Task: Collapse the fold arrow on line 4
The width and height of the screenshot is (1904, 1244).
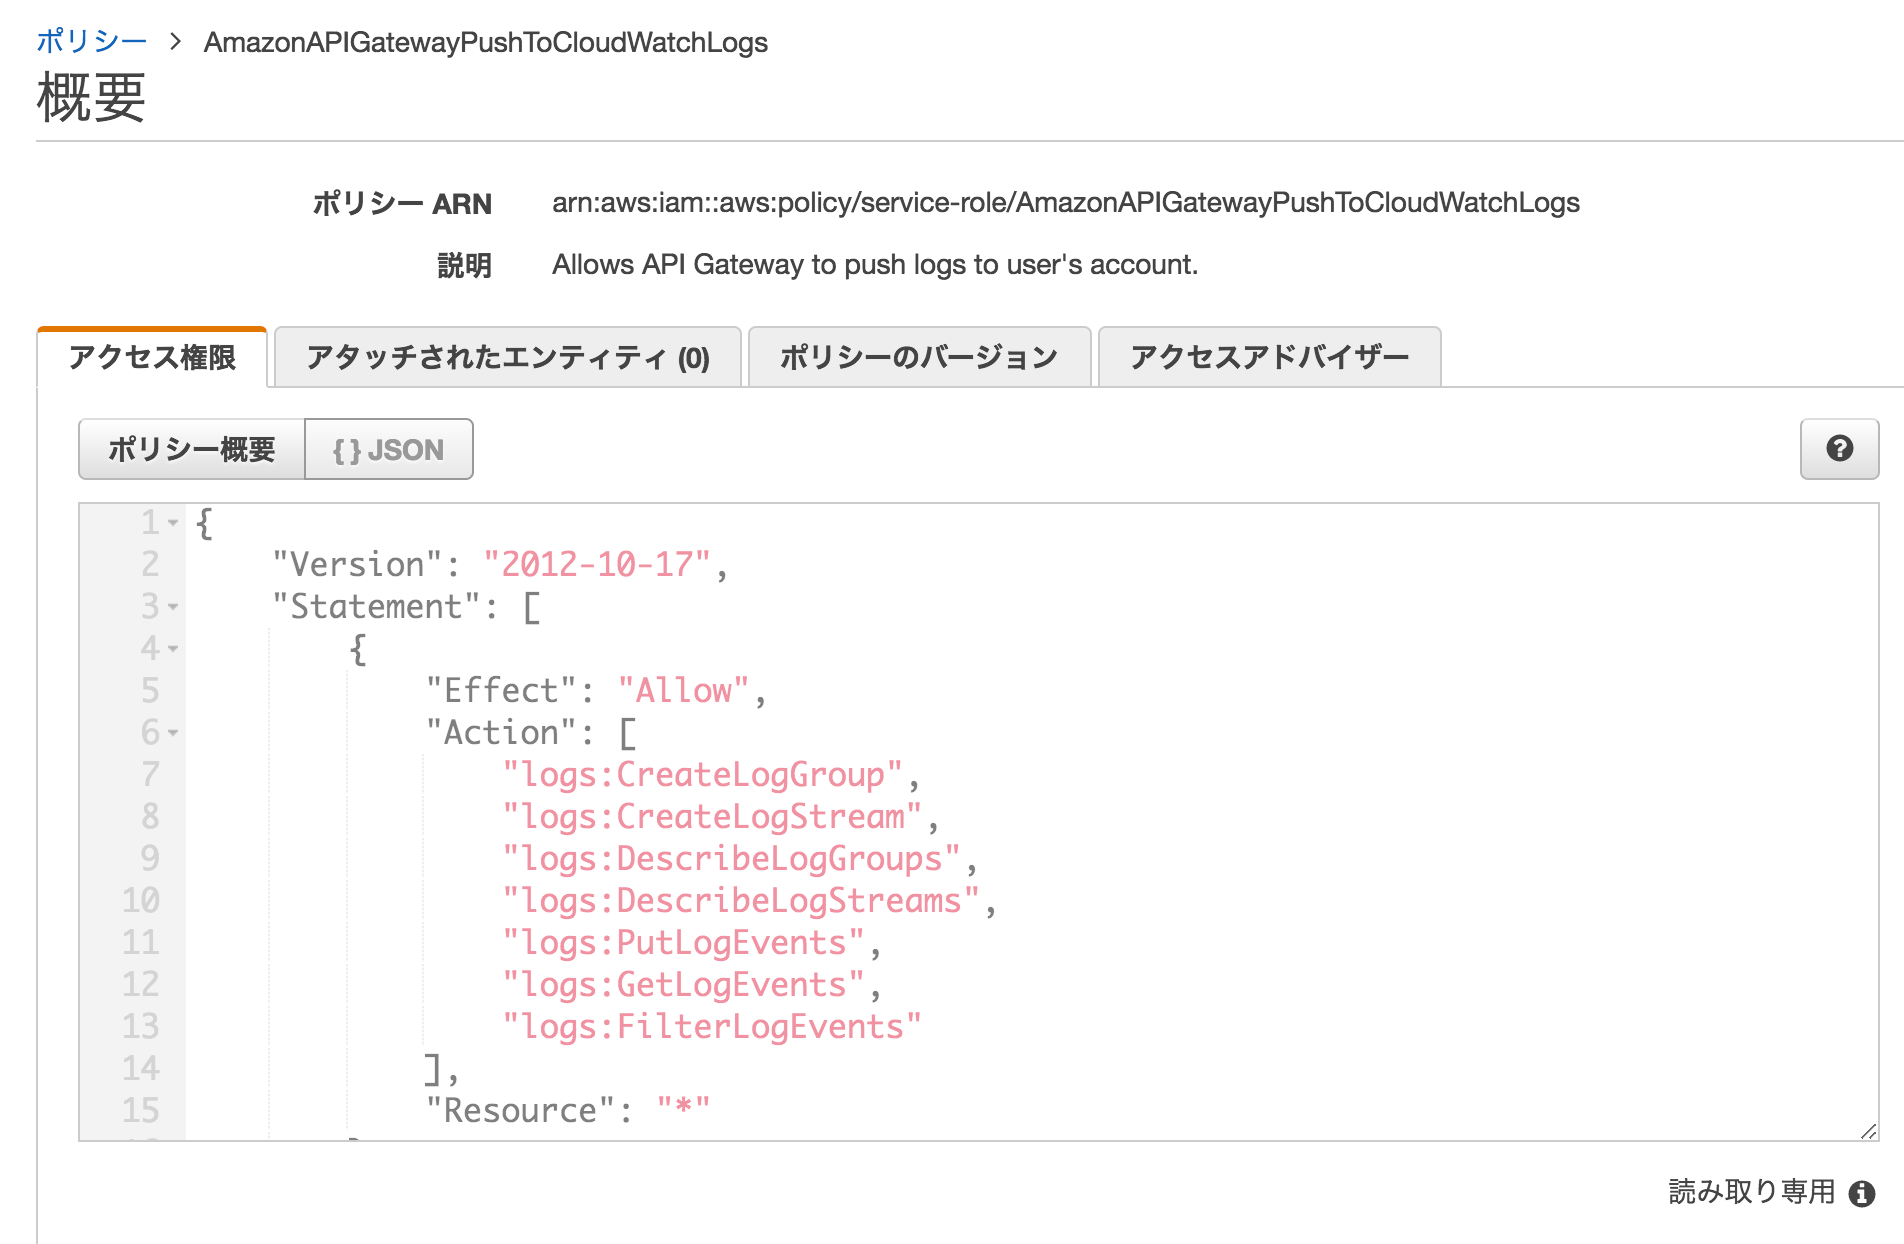Action: click(x=173, y=649)
